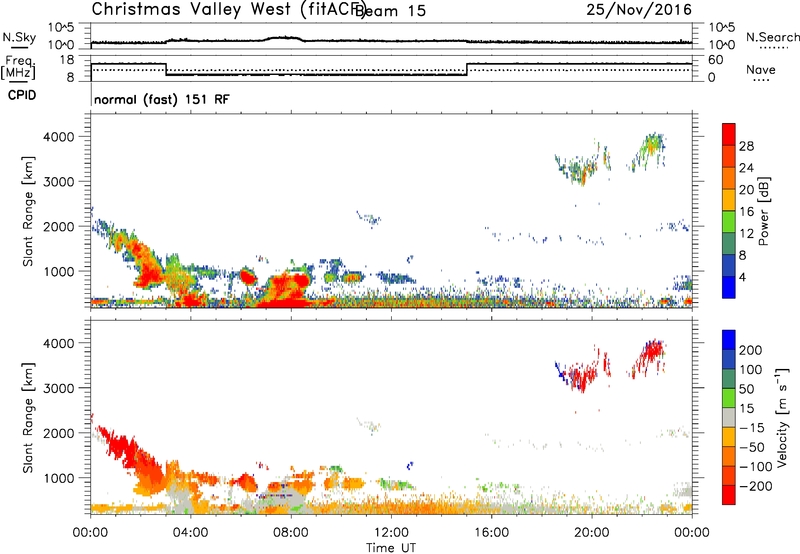Click the red velocity patch near 22:00
Screen dimensions: 800x554
pos(651,355)
